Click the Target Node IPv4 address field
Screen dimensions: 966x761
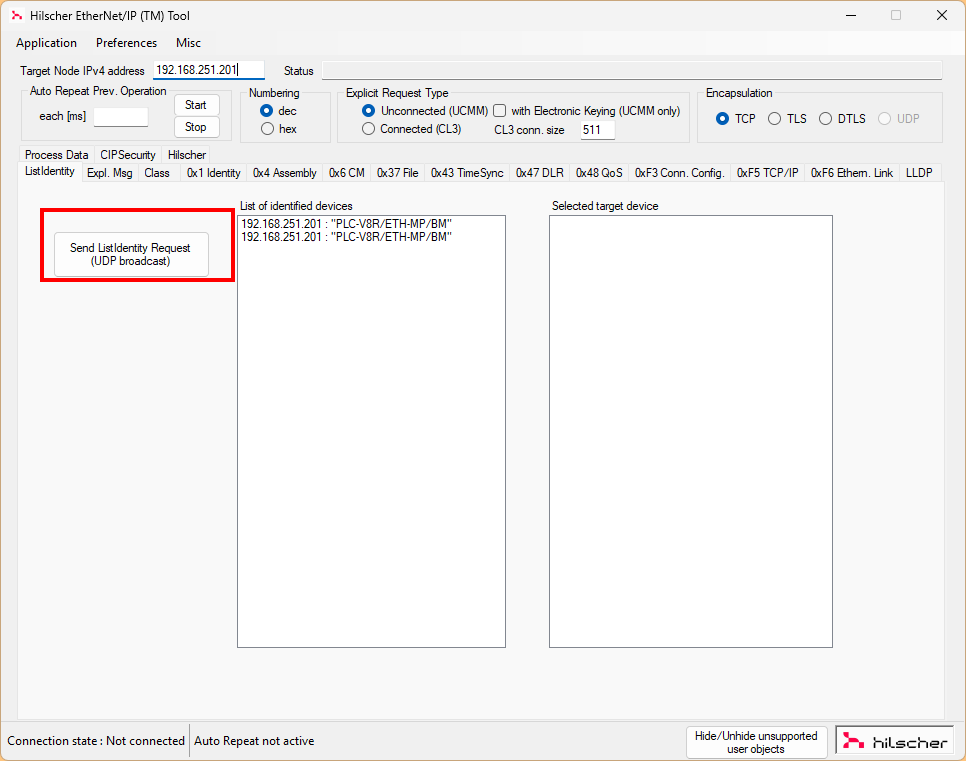[209, 70]
